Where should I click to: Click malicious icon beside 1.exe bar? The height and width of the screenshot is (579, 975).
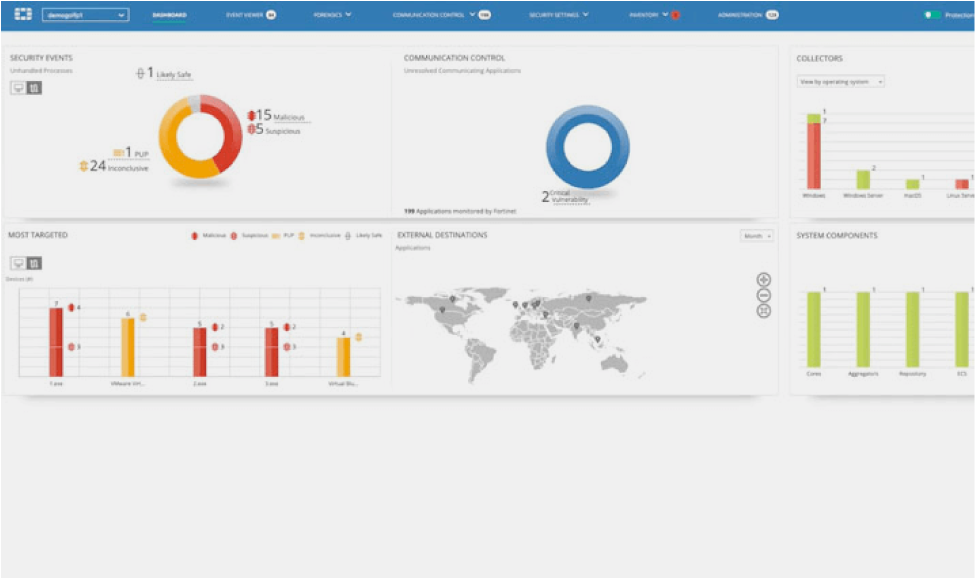(72, 307)
